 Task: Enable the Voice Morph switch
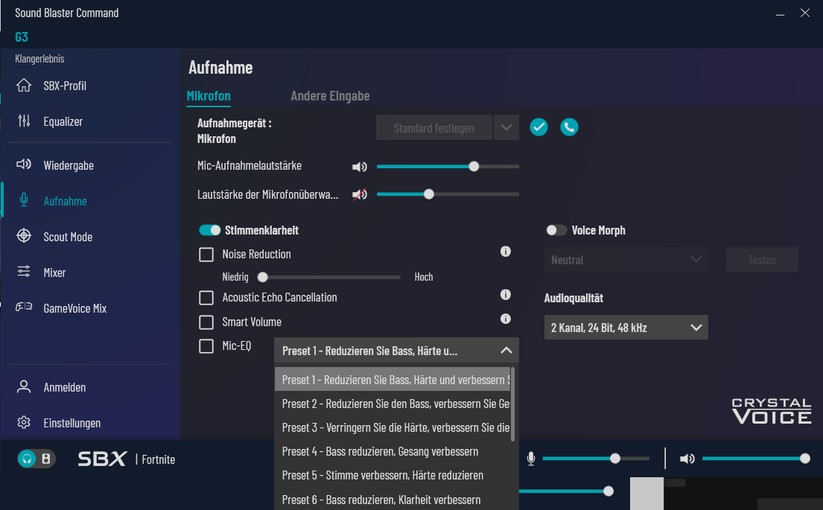(556, 230)
